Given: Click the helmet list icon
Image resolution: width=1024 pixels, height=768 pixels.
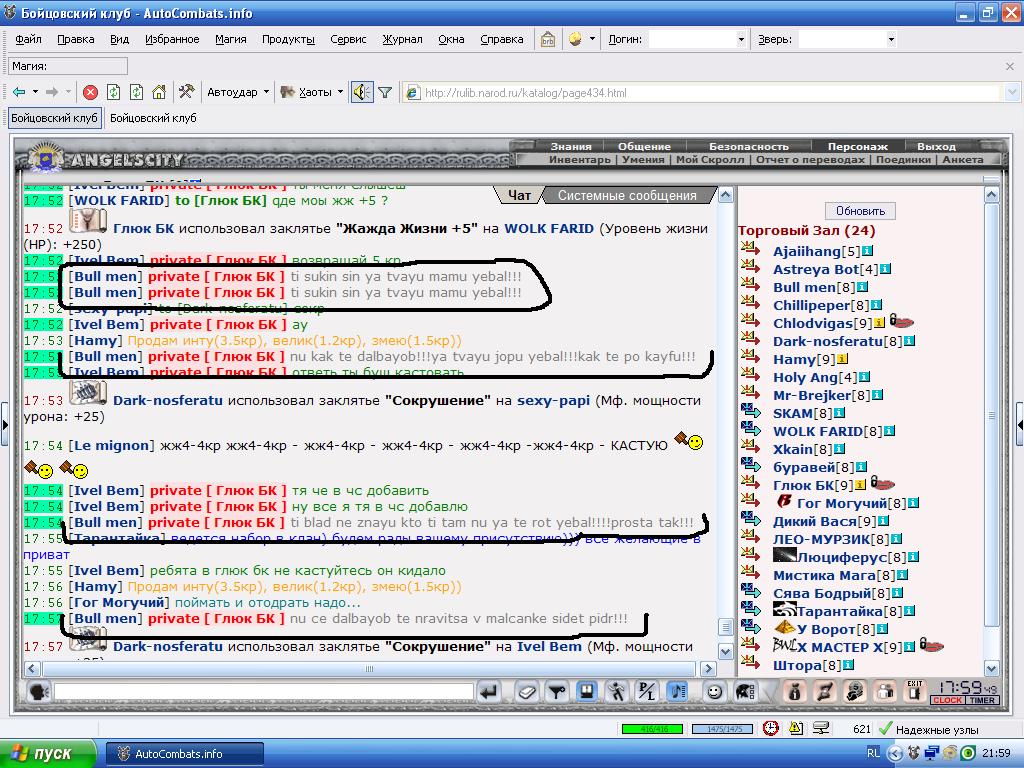Looking at the screenshot, I should click(745, 692).
